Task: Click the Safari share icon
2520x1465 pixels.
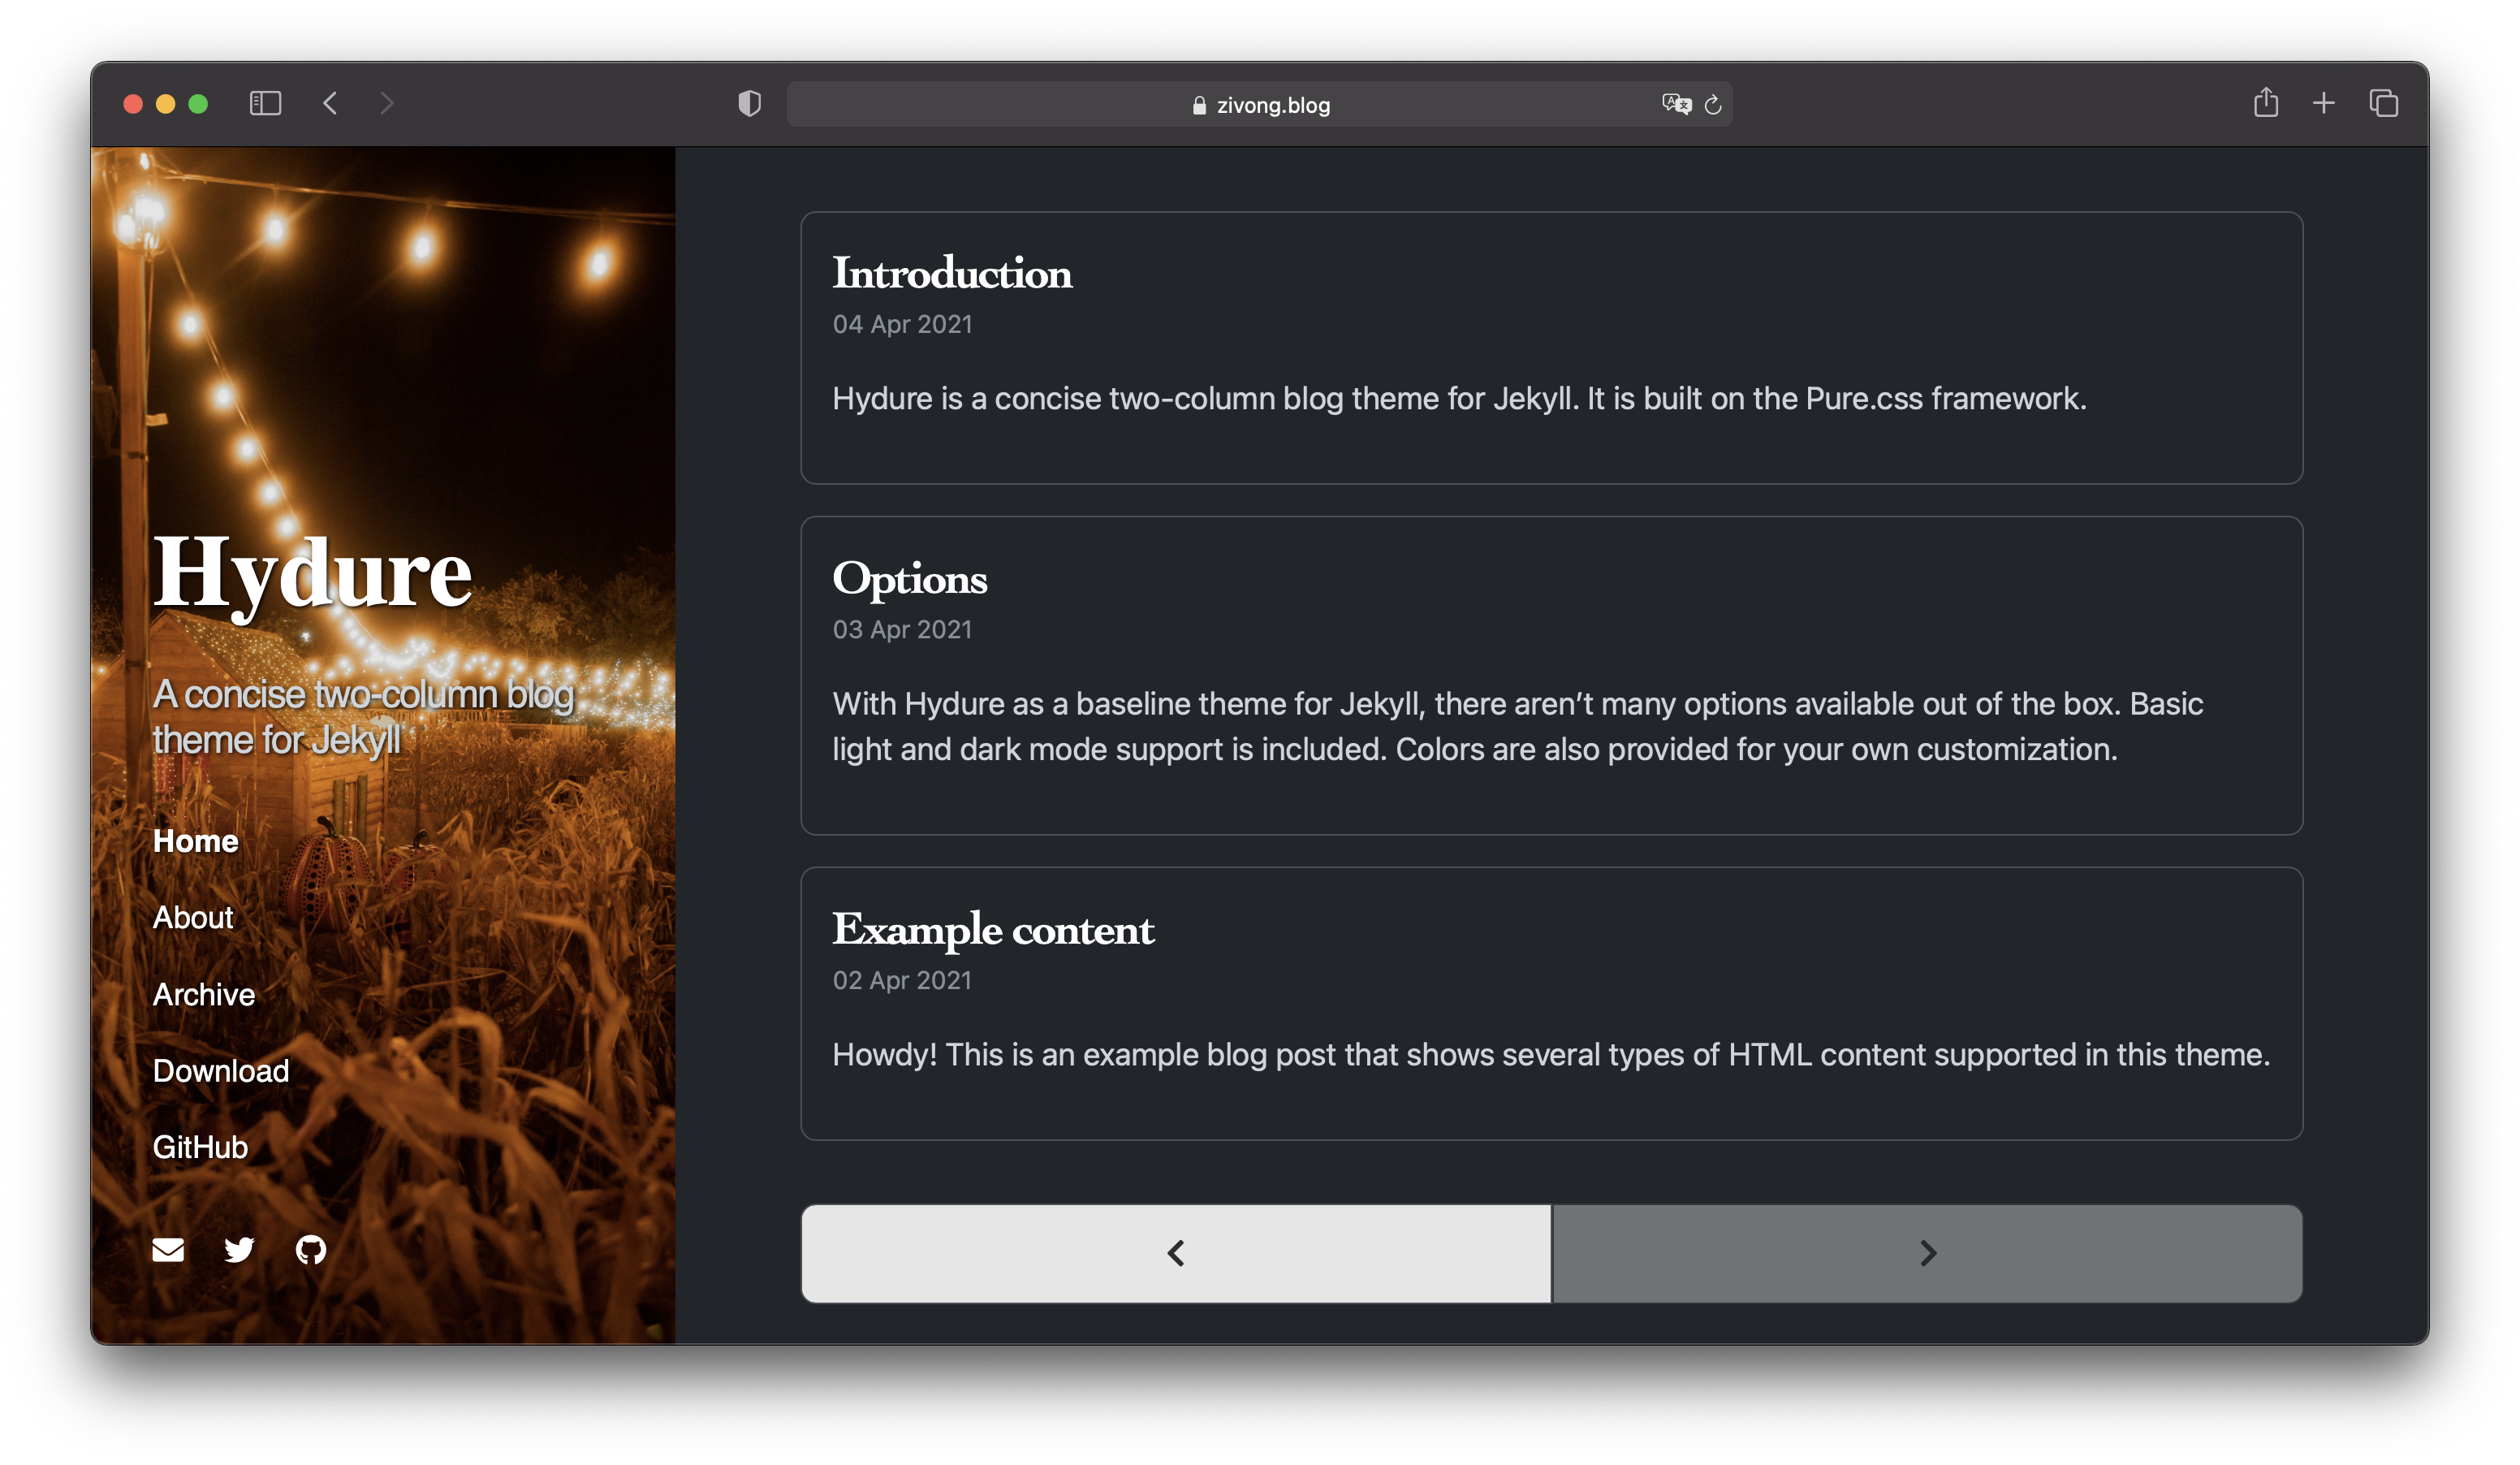Action: tap(2266, 103)
